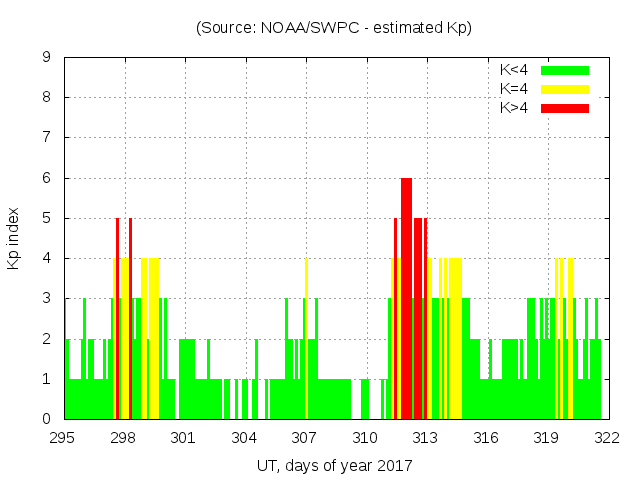Click the UT days of year x-axis label

[x=334, y=465]
